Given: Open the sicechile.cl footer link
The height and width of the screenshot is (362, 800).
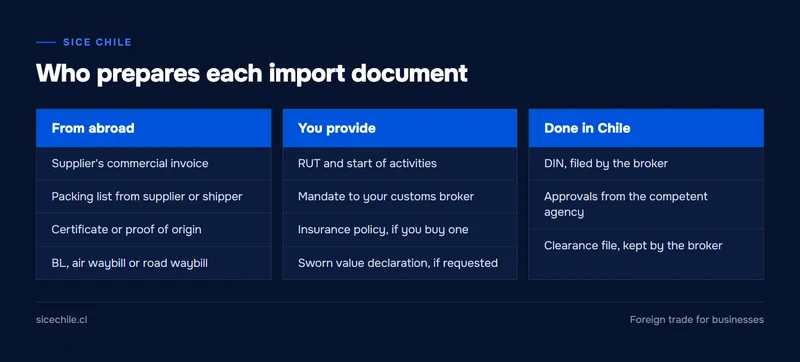Looking at the screenshot, I should 62,320.
